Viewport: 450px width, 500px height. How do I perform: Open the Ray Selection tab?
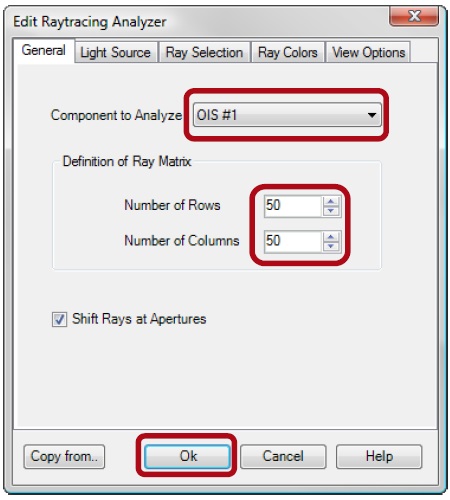[204, 53]
